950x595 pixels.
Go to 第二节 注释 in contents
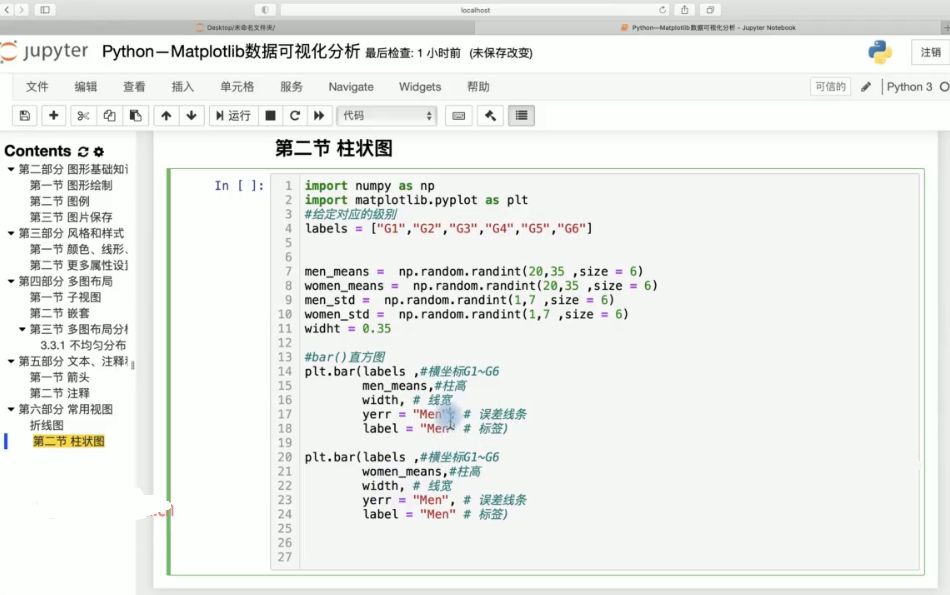pos(59,393)
